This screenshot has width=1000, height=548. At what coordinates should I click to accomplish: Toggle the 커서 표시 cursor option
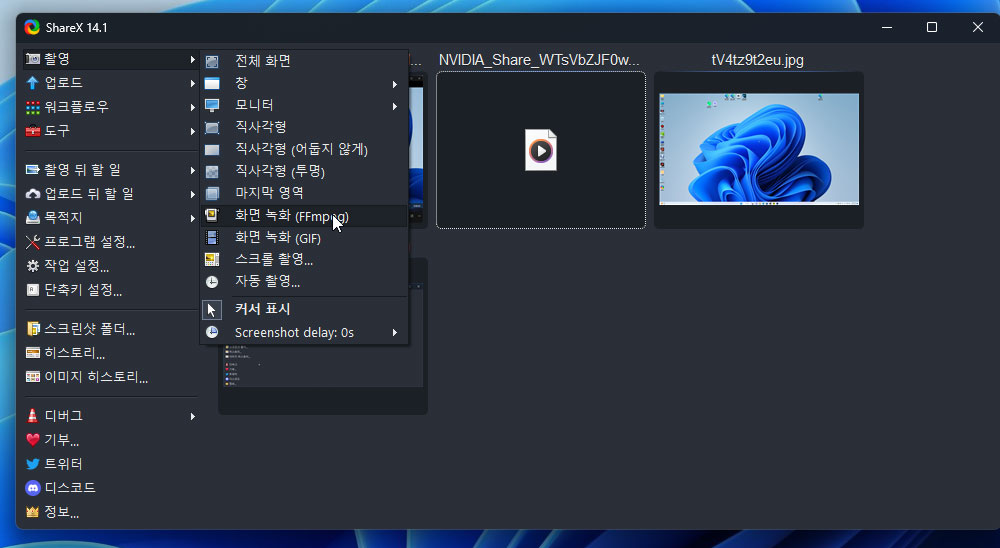304,309
